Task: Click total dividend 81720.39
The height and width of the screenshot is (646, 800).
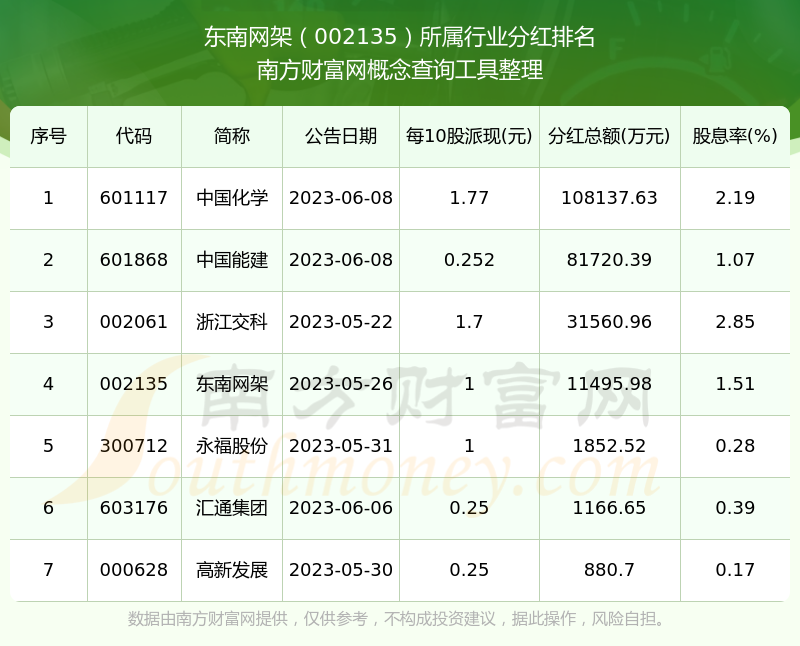Action: pyautogui.click(x=609, y=260)
